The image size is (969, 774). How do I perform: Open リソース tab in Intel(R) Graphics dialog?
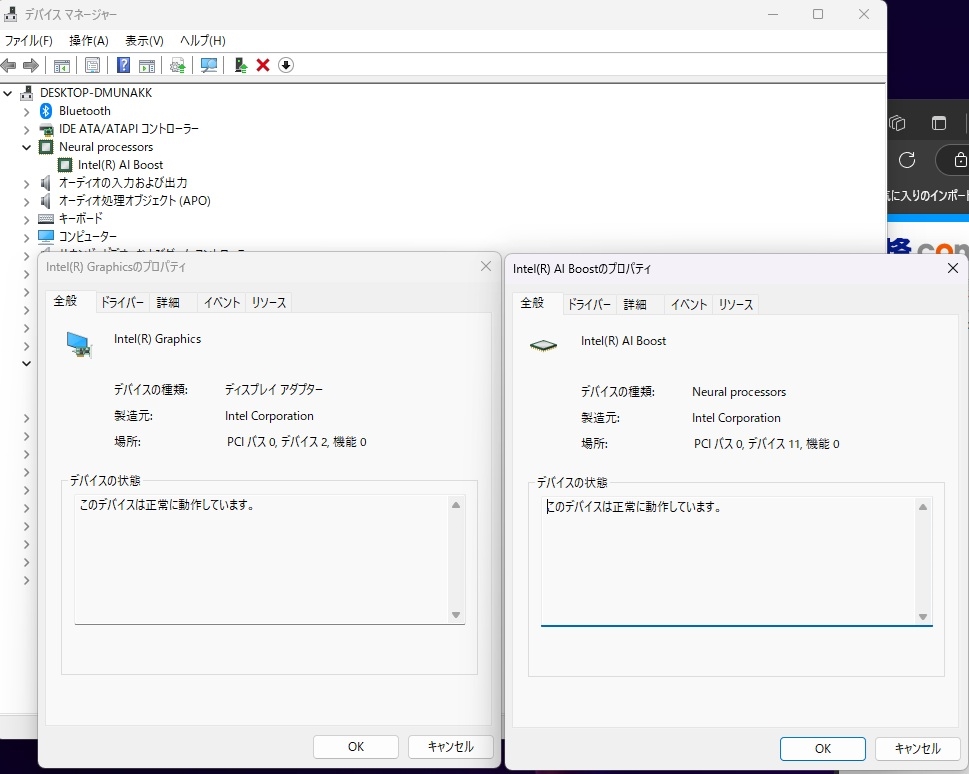[269, 303]
